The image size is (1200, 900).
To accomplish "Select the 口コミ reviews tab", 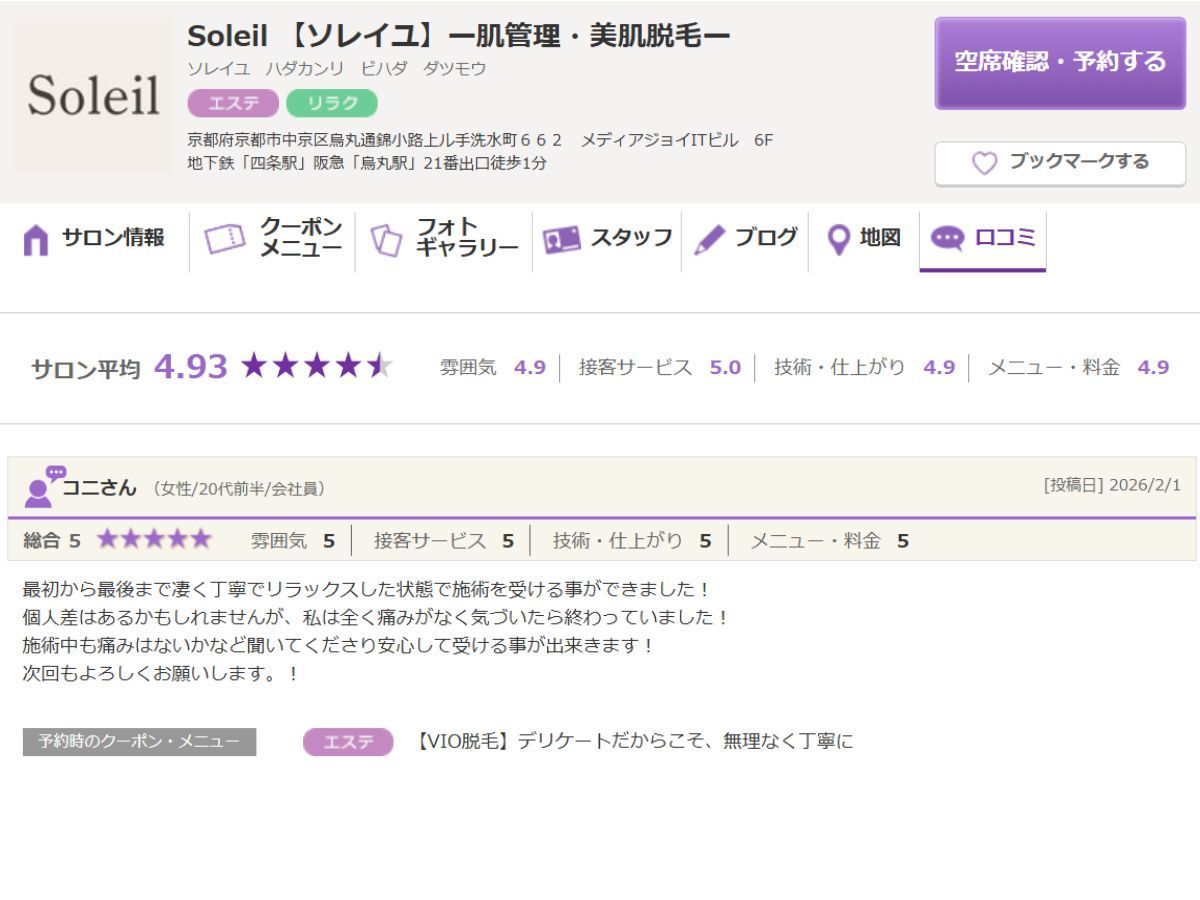I will tap(983, 240).
